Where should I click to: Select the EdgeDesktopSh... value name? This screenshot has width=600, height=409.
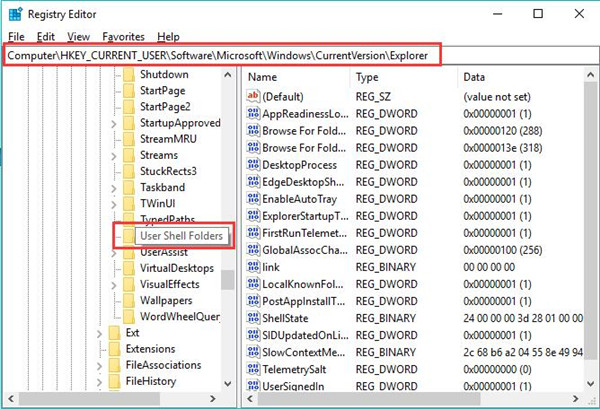[x=303, y=182]
